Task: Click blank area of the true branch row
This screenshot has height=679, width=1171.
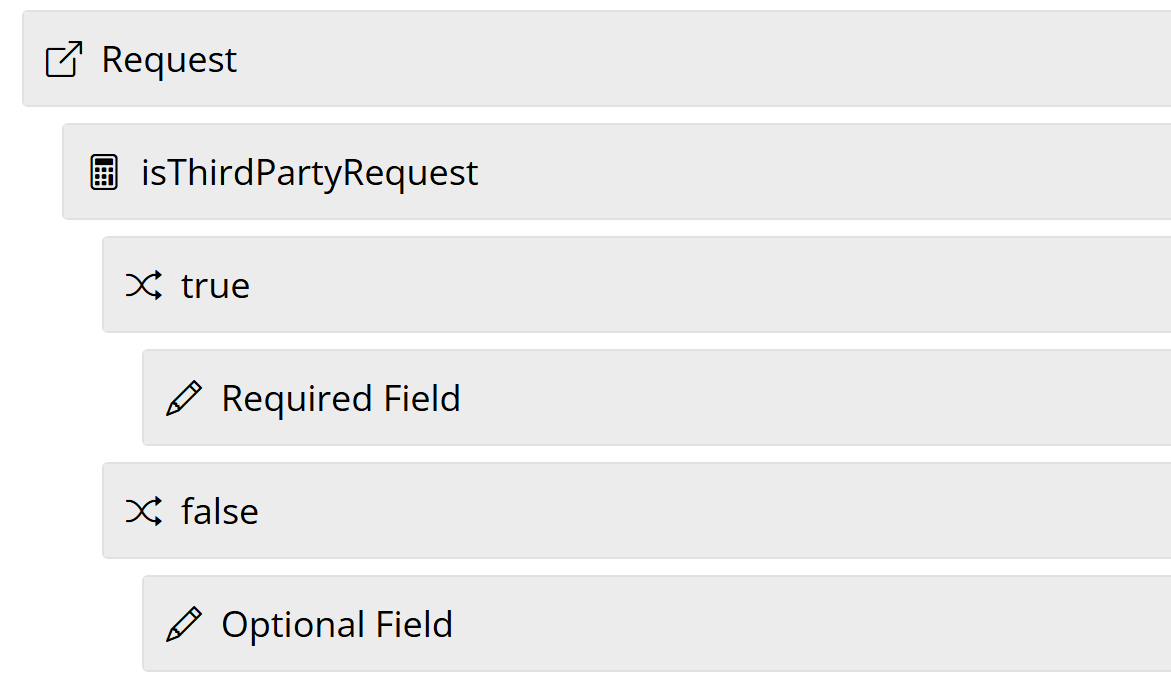Action: [700, 286]
